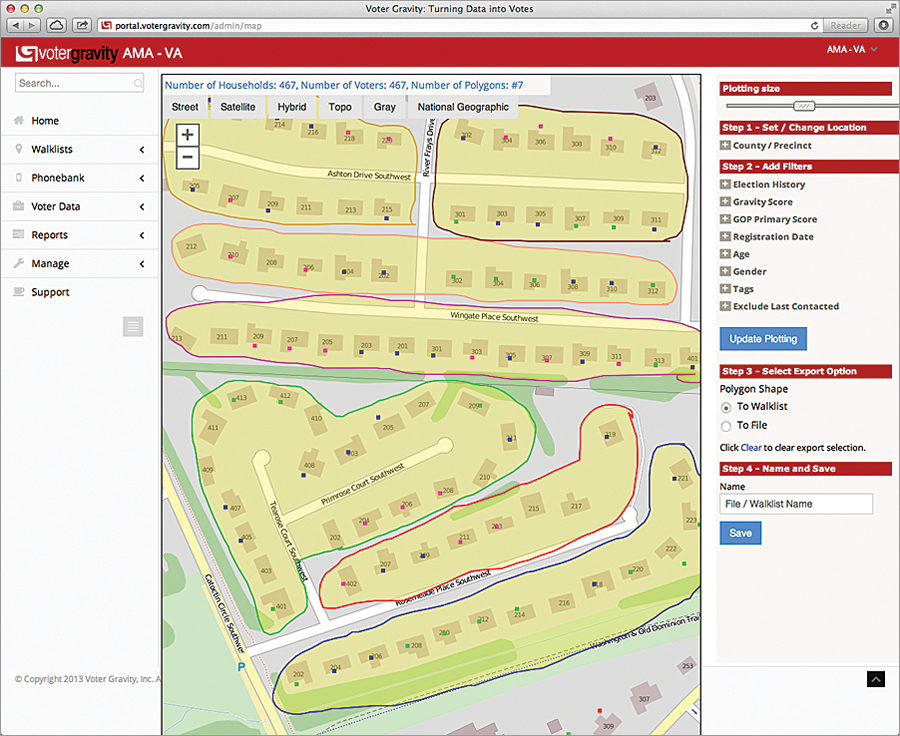Click the Manage wrench icon
Screen dimensions: 900x736
tap(19, 263)
